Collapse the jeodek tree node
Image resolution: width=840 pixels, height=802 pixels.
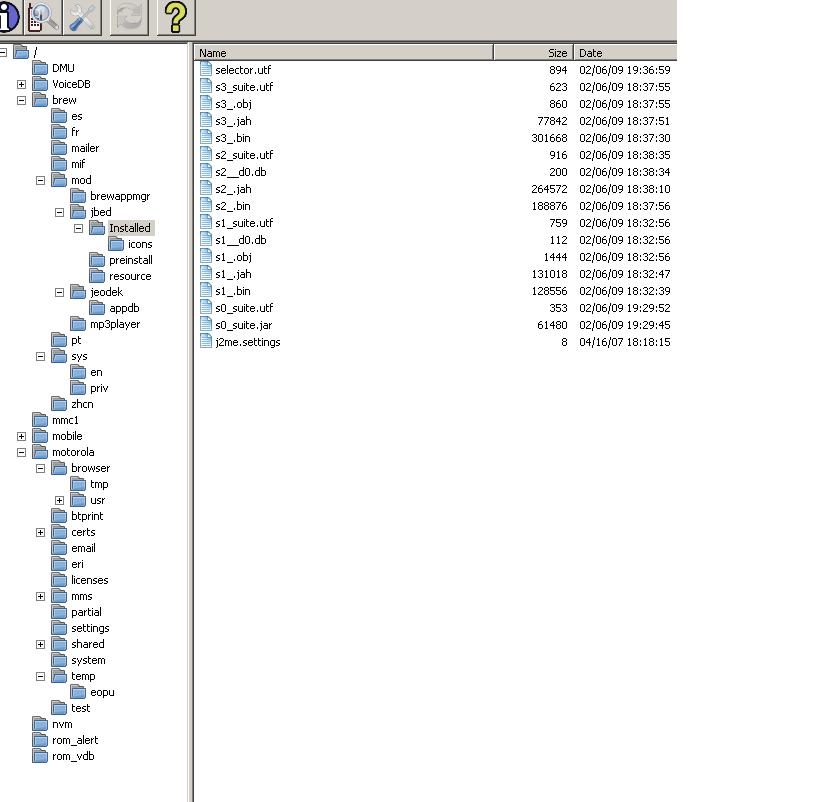(59, 292)
